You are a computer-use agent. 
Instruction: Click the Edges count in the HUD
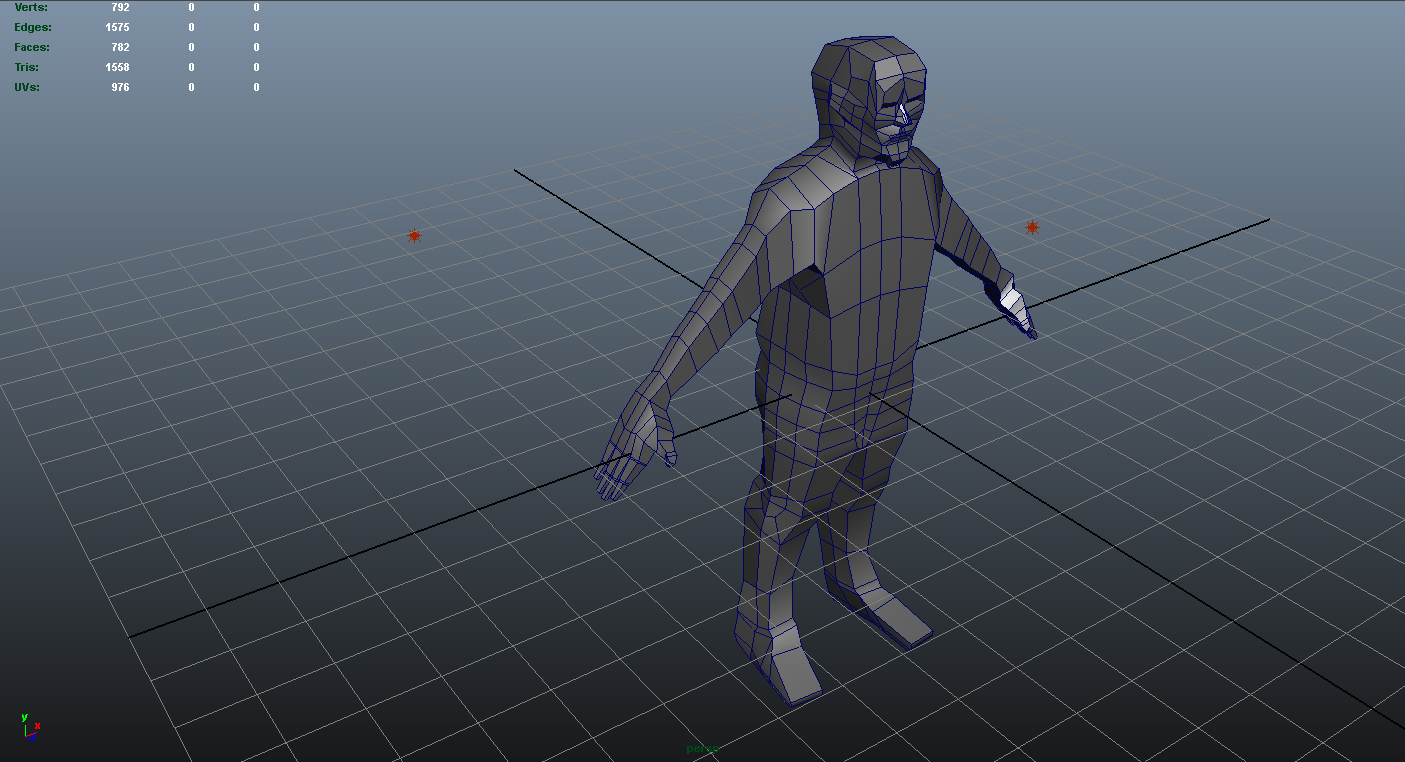point(117,27)
